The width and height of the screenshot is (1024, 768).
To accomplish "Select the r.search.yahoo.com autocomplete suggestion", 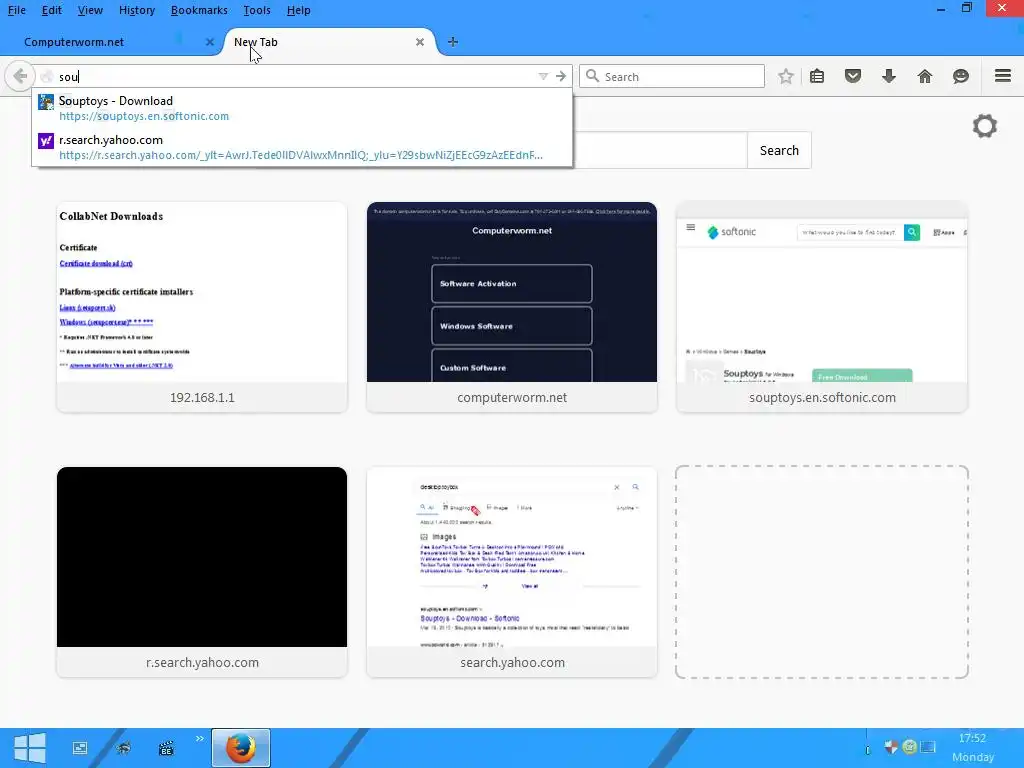I will pyautogui.click(x=302, y=147).
